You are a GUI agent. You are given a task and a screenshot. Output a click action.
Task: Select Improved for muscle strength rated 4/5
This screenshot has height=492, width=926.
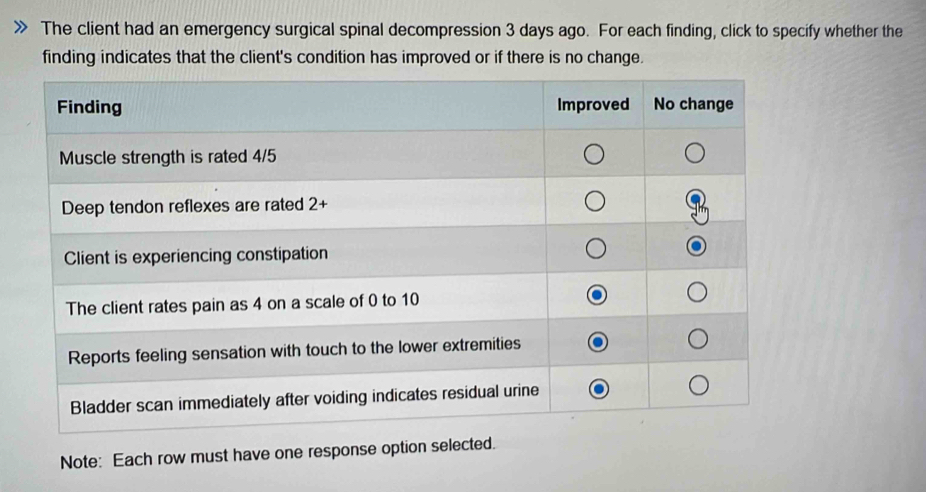click(594, 154)
